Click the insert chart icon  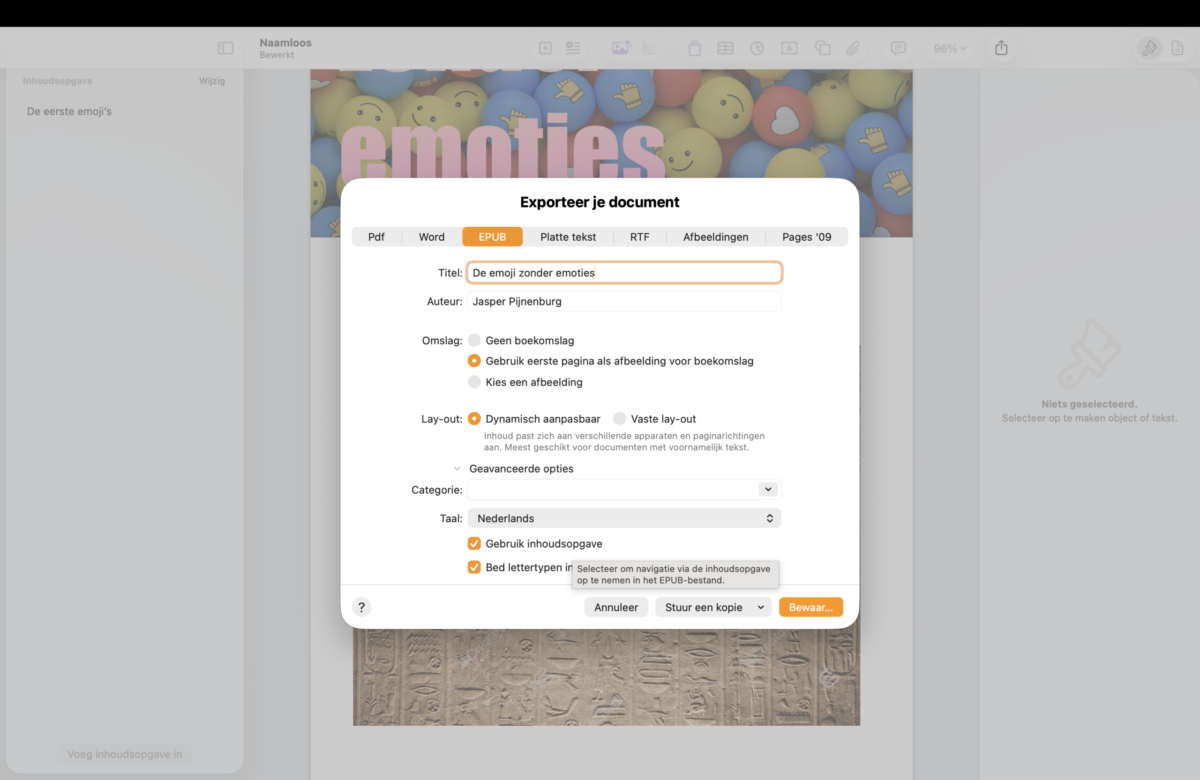(757, 48)
